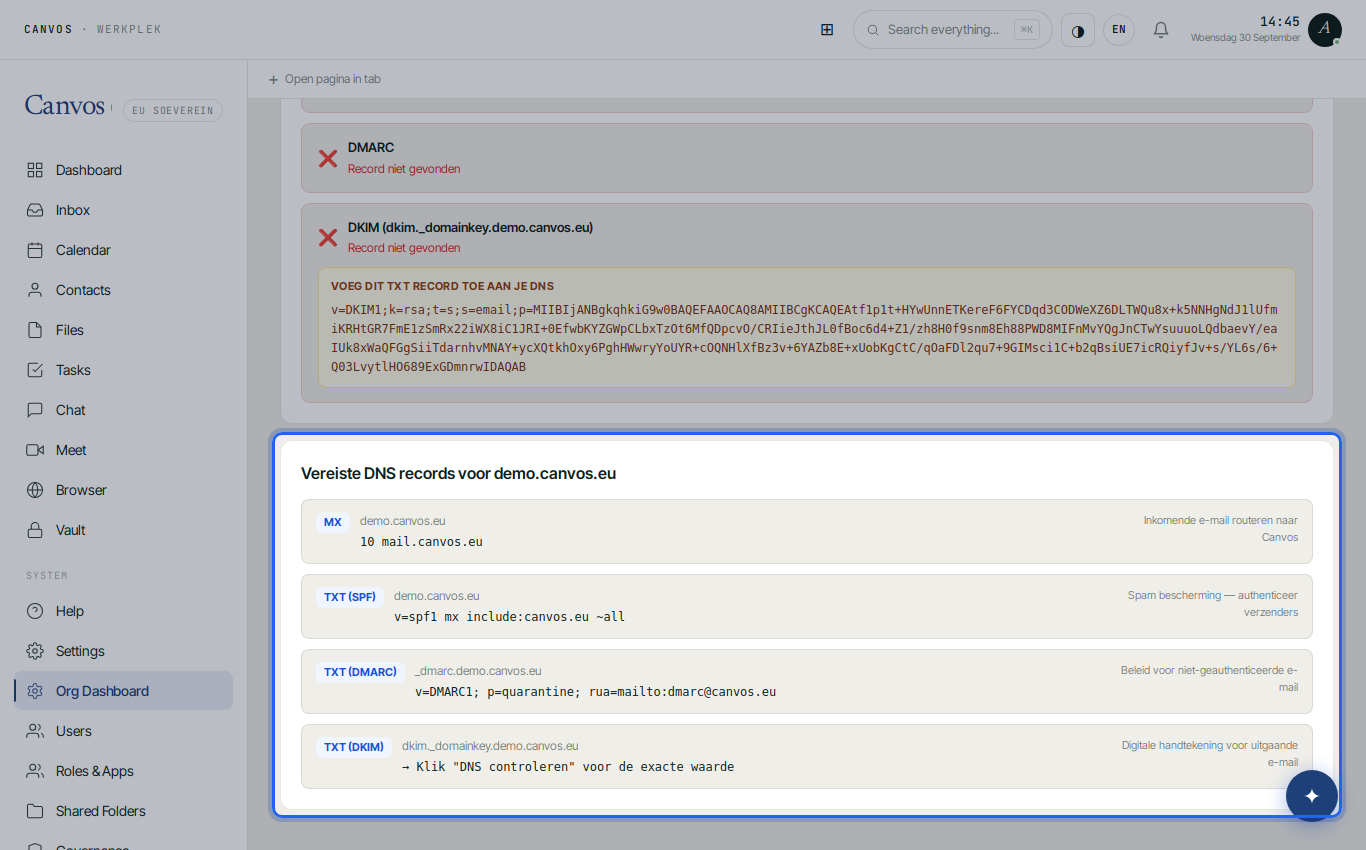Click the Vault padlock icon

point(35,530)
